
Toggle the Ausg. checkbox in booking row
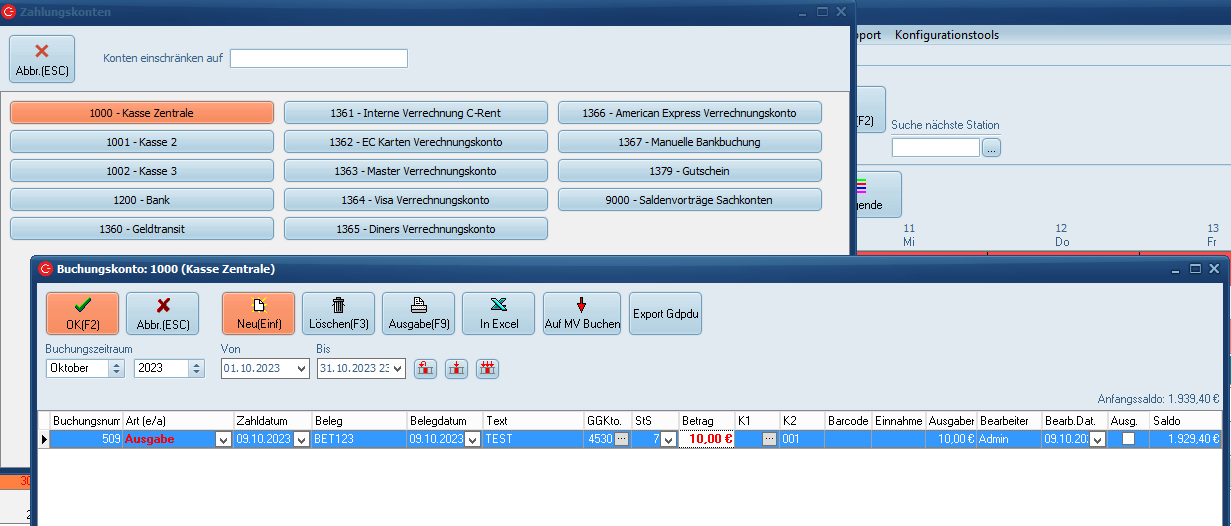pyautogui.click(x=1128, y=439)
